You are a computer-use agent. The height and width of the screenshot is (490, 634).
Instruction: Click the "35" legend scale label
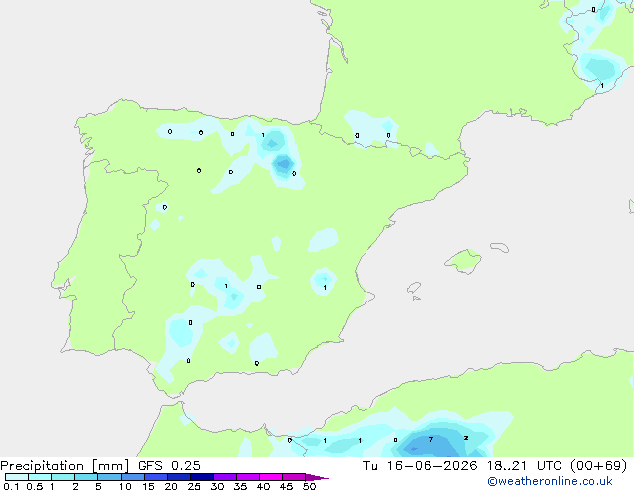tap(240, 486)
